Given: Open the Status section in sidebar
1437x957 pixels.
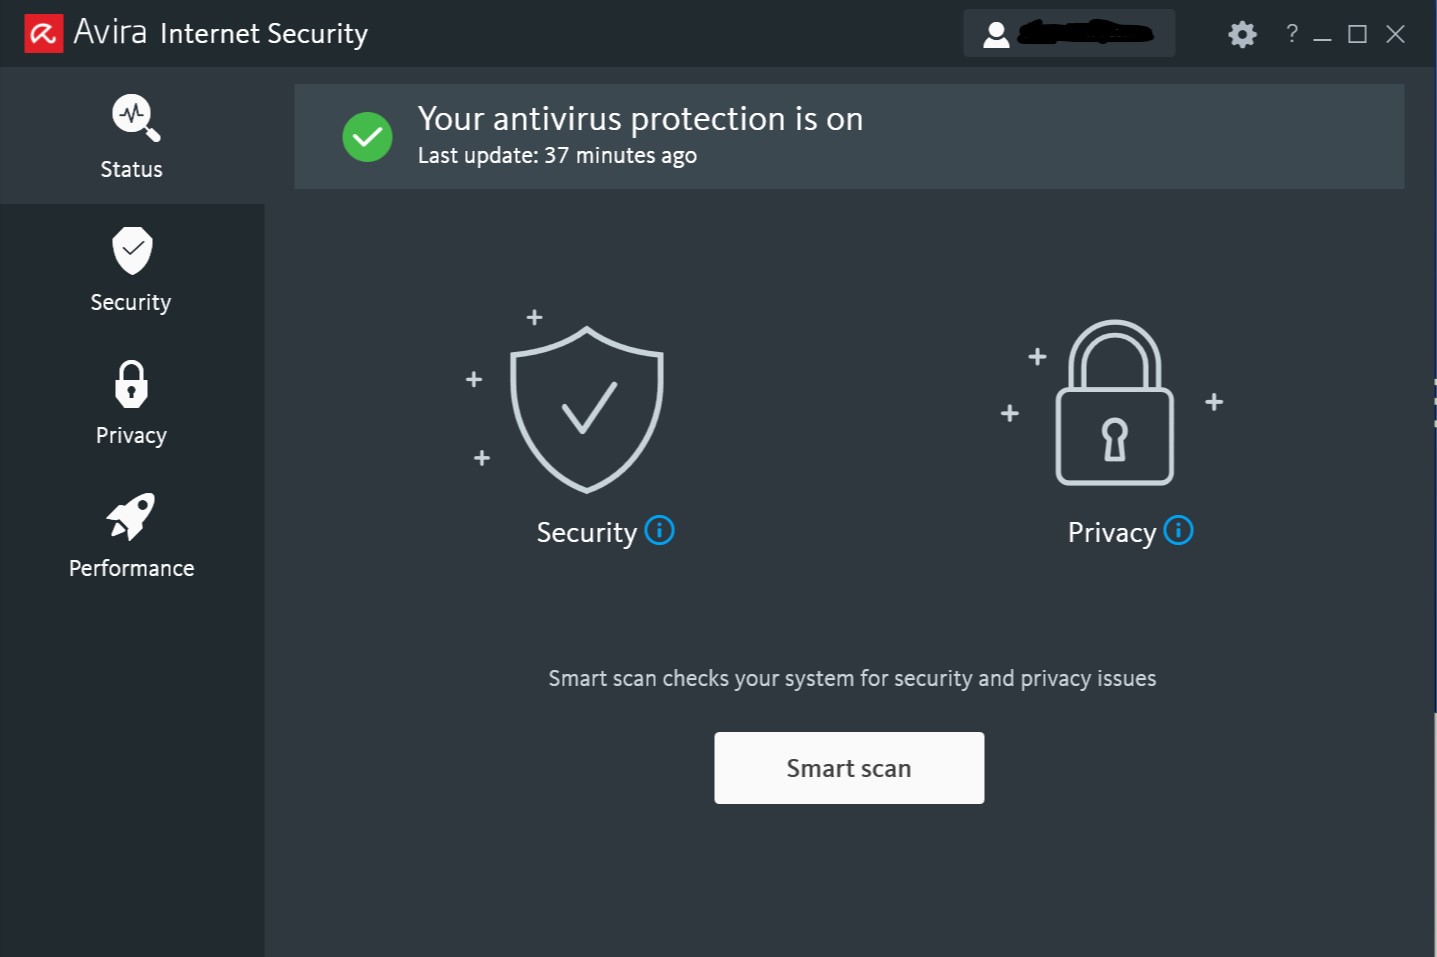Looking at the screenshot, I should (x=131, y=137).
